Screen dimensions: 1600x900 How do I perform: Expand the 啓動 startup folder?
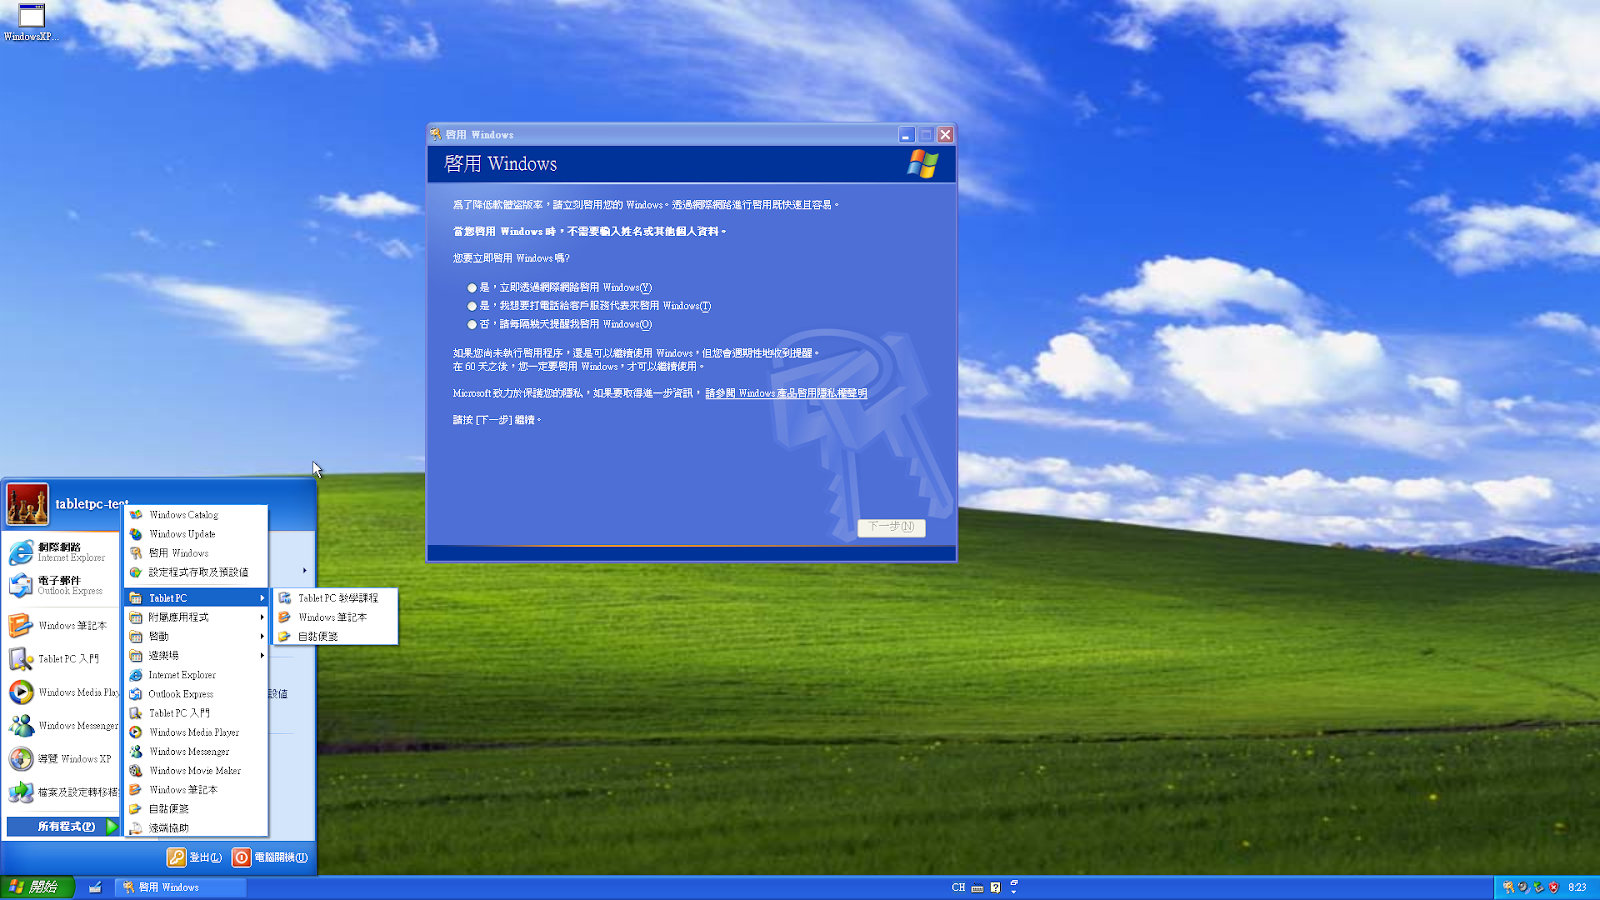(x=196, y=636)
